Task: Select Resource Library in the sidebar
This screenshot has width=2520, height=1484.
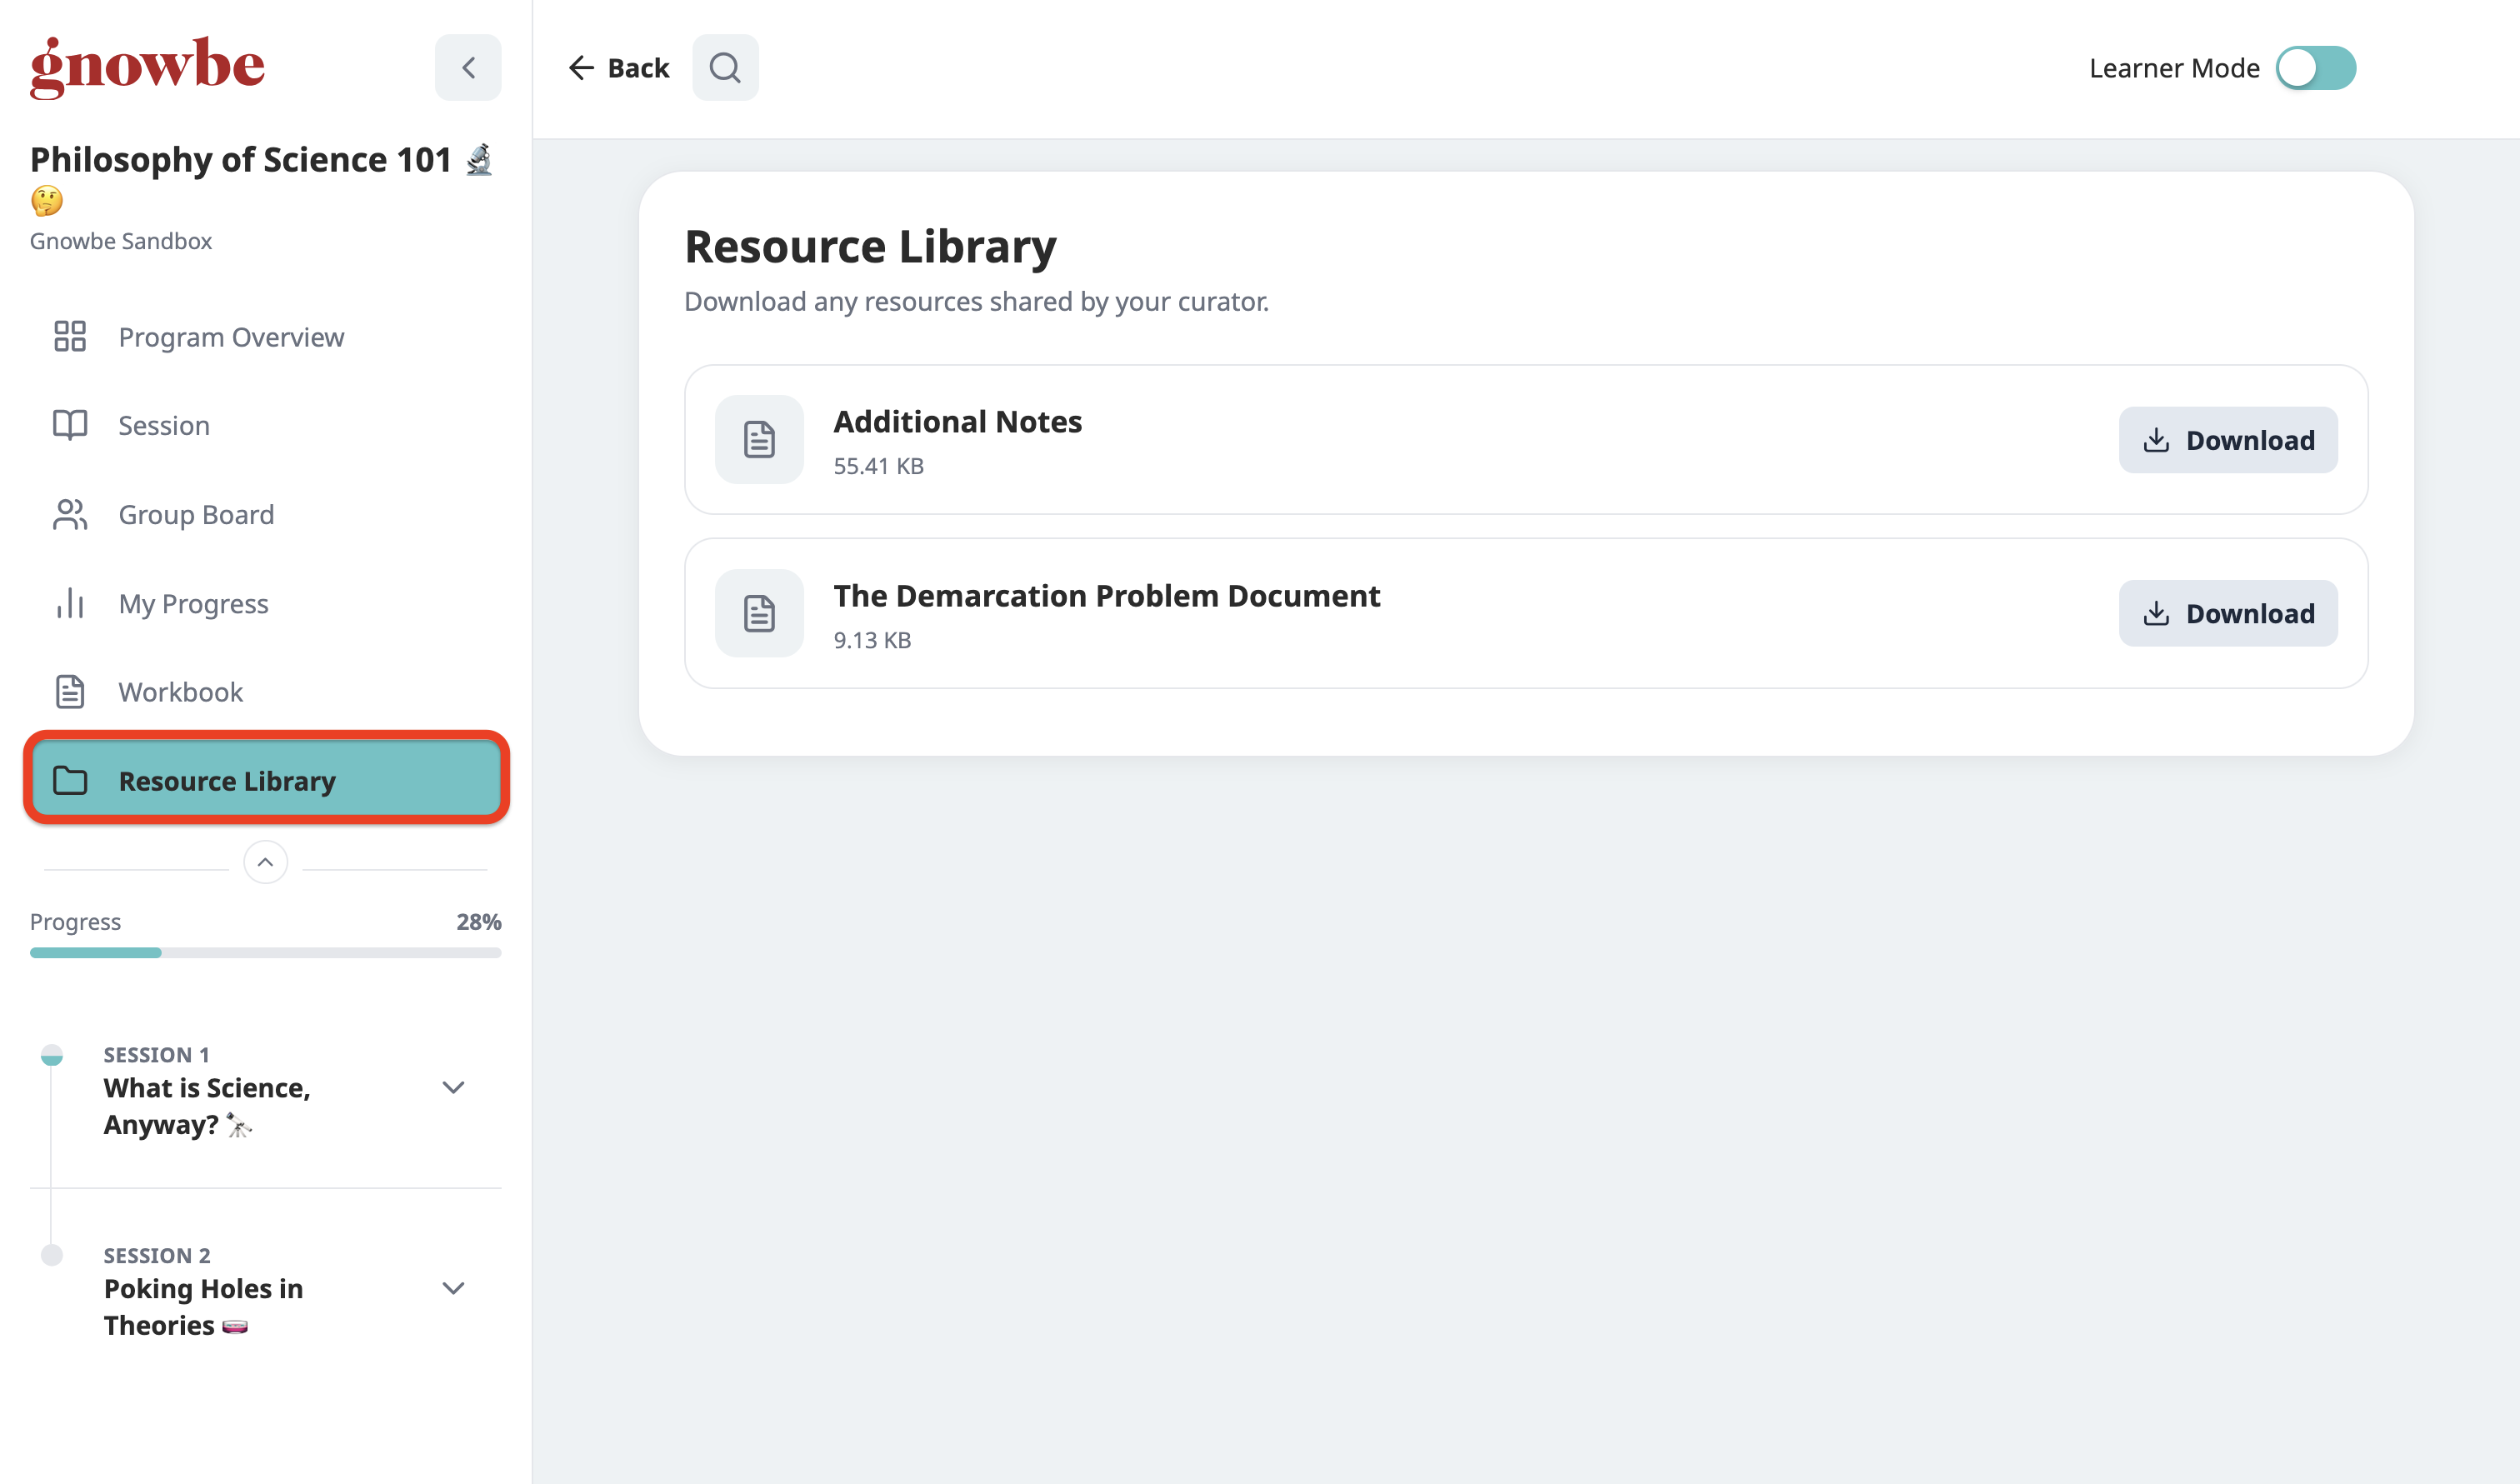Action: coord(266,780)
